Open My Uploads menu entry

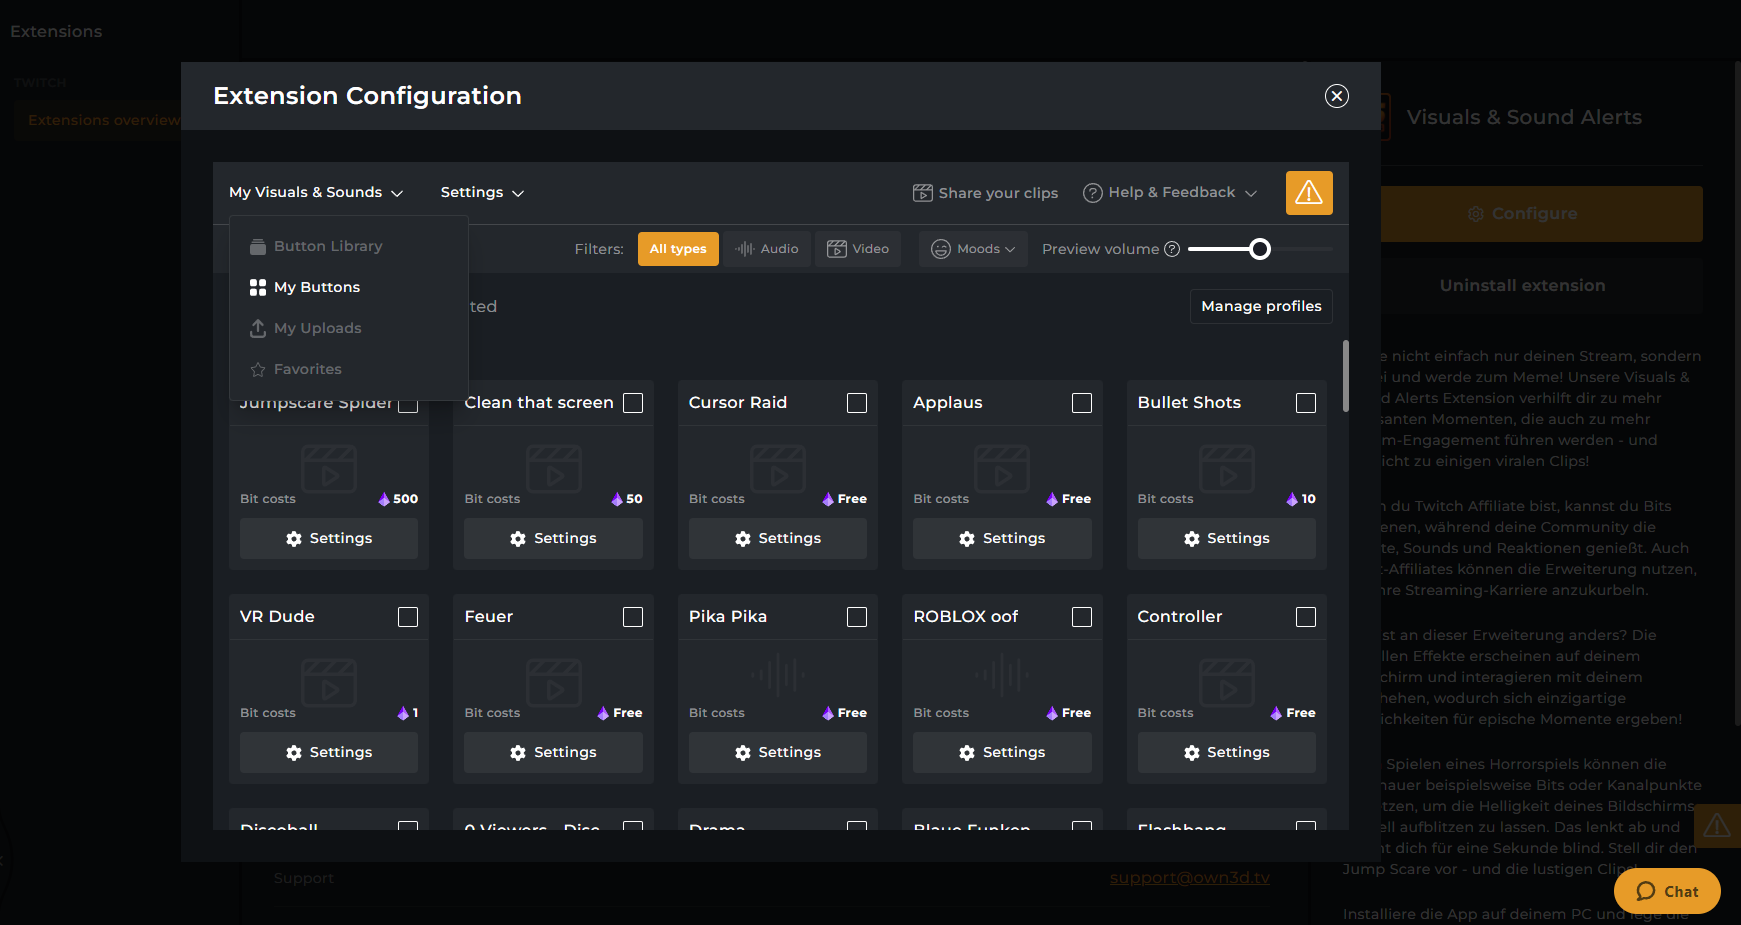(x=349, y=328)
